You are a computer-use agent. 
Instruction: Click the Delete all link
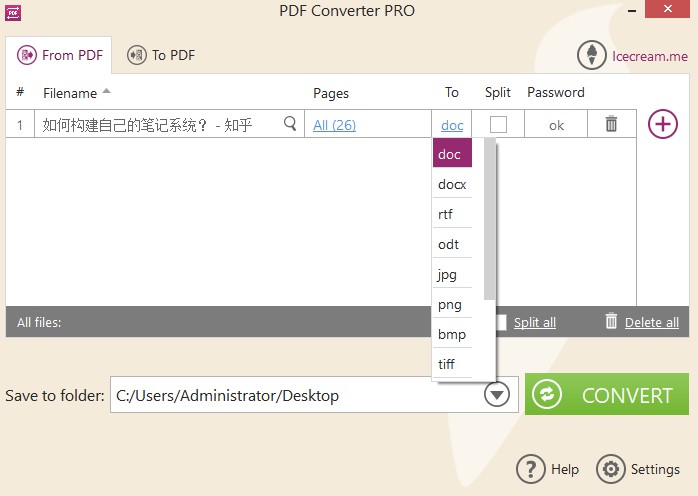click(652, 322)
